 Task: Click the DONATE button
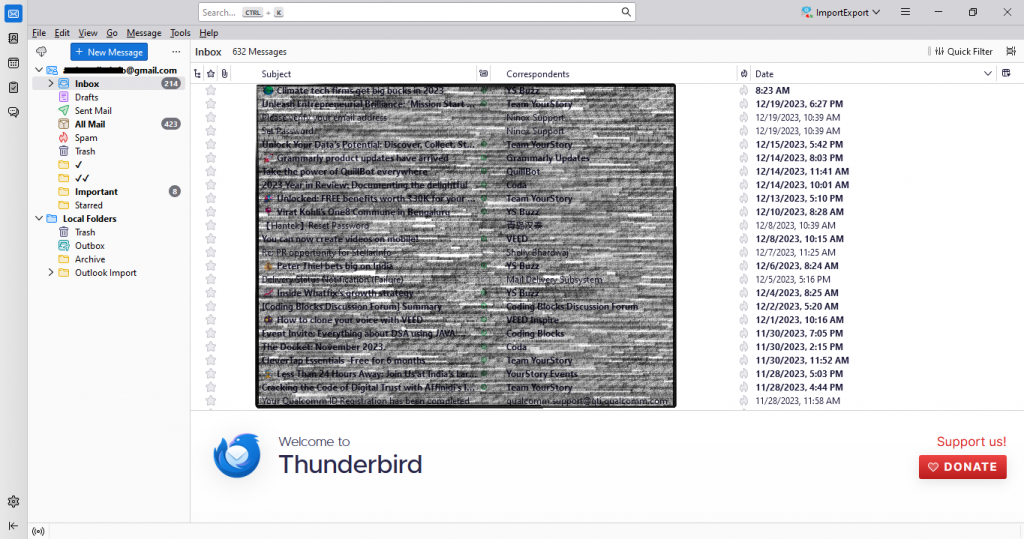[x=962, y=467]
